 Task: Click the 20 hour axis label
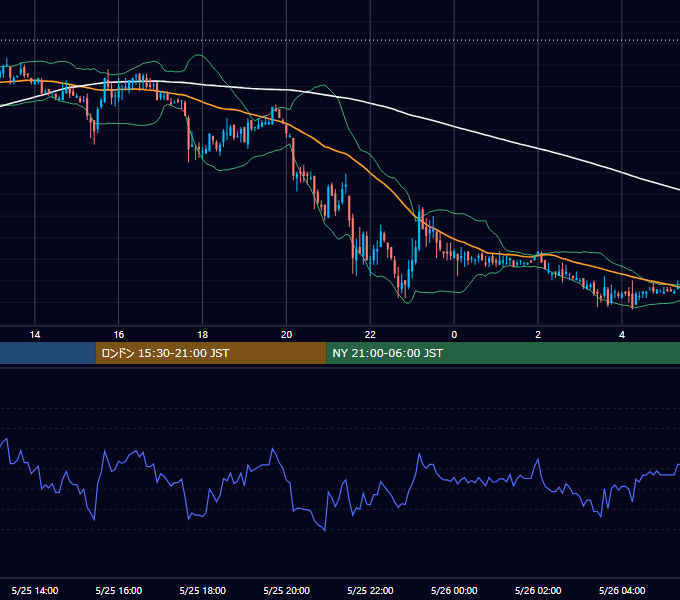(x=286, y=335)
